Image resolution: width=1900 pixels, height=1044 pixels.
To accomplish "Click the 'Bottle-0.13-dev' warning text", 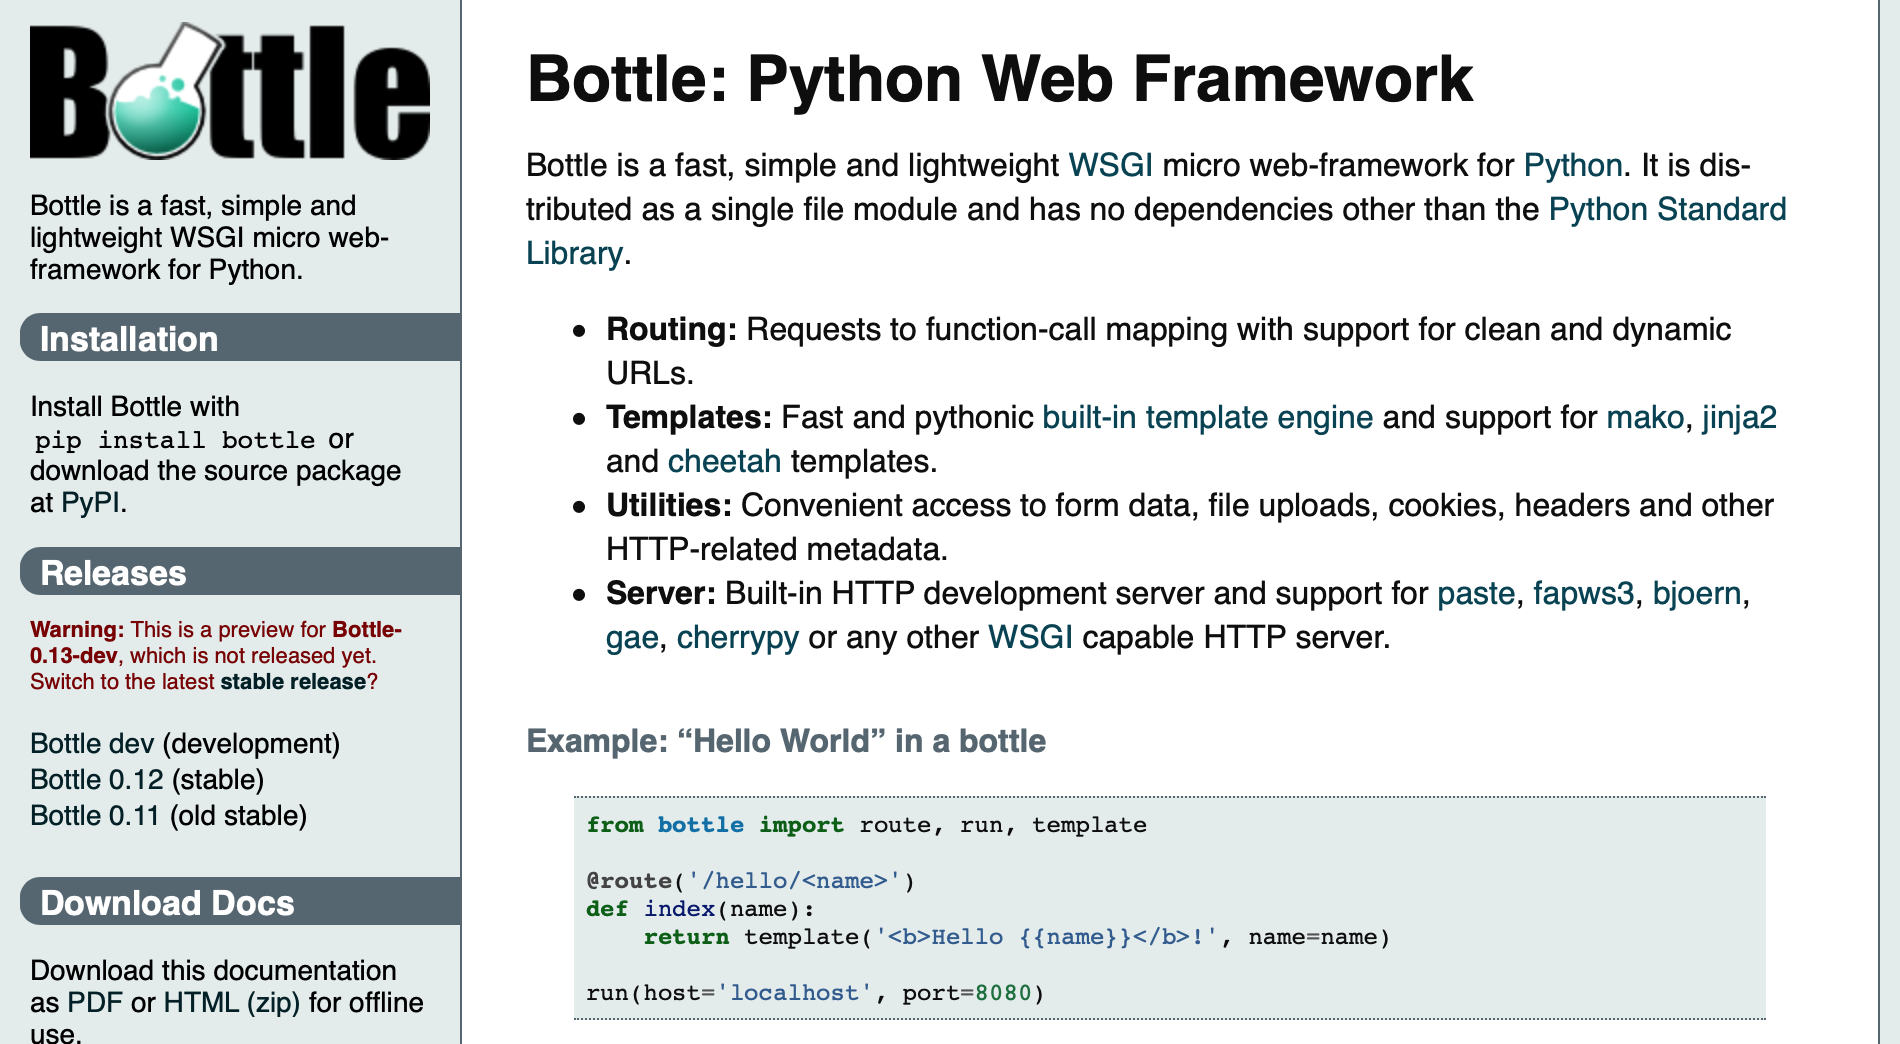I will [x=216, y=643].
